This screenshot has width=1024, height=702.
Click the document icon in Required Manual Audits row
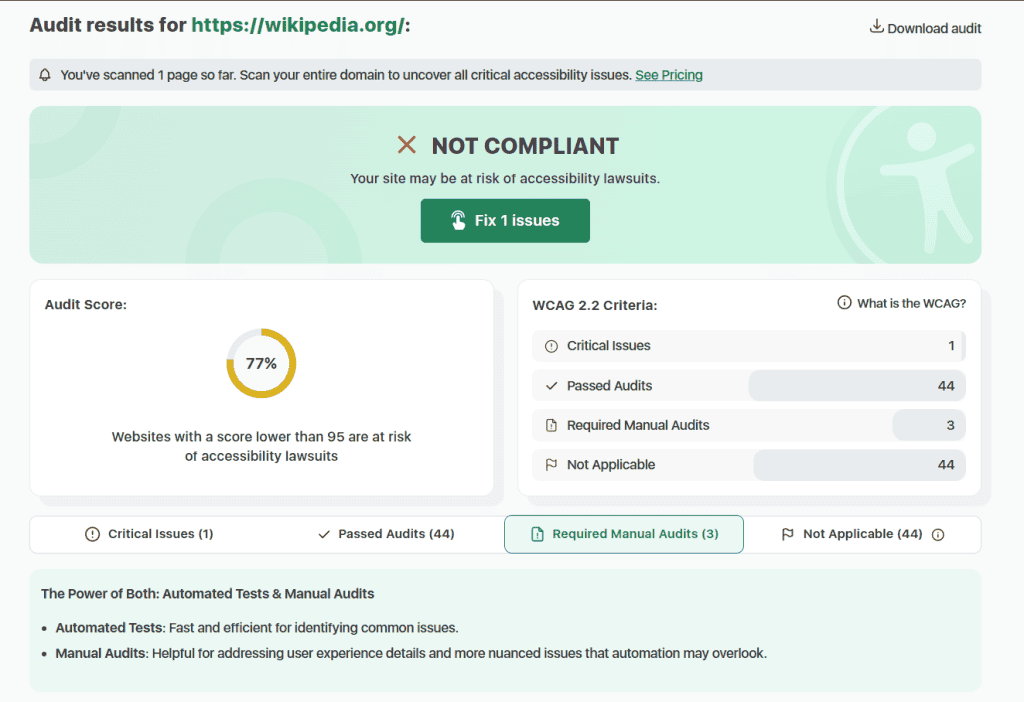(x=552, y=425)
